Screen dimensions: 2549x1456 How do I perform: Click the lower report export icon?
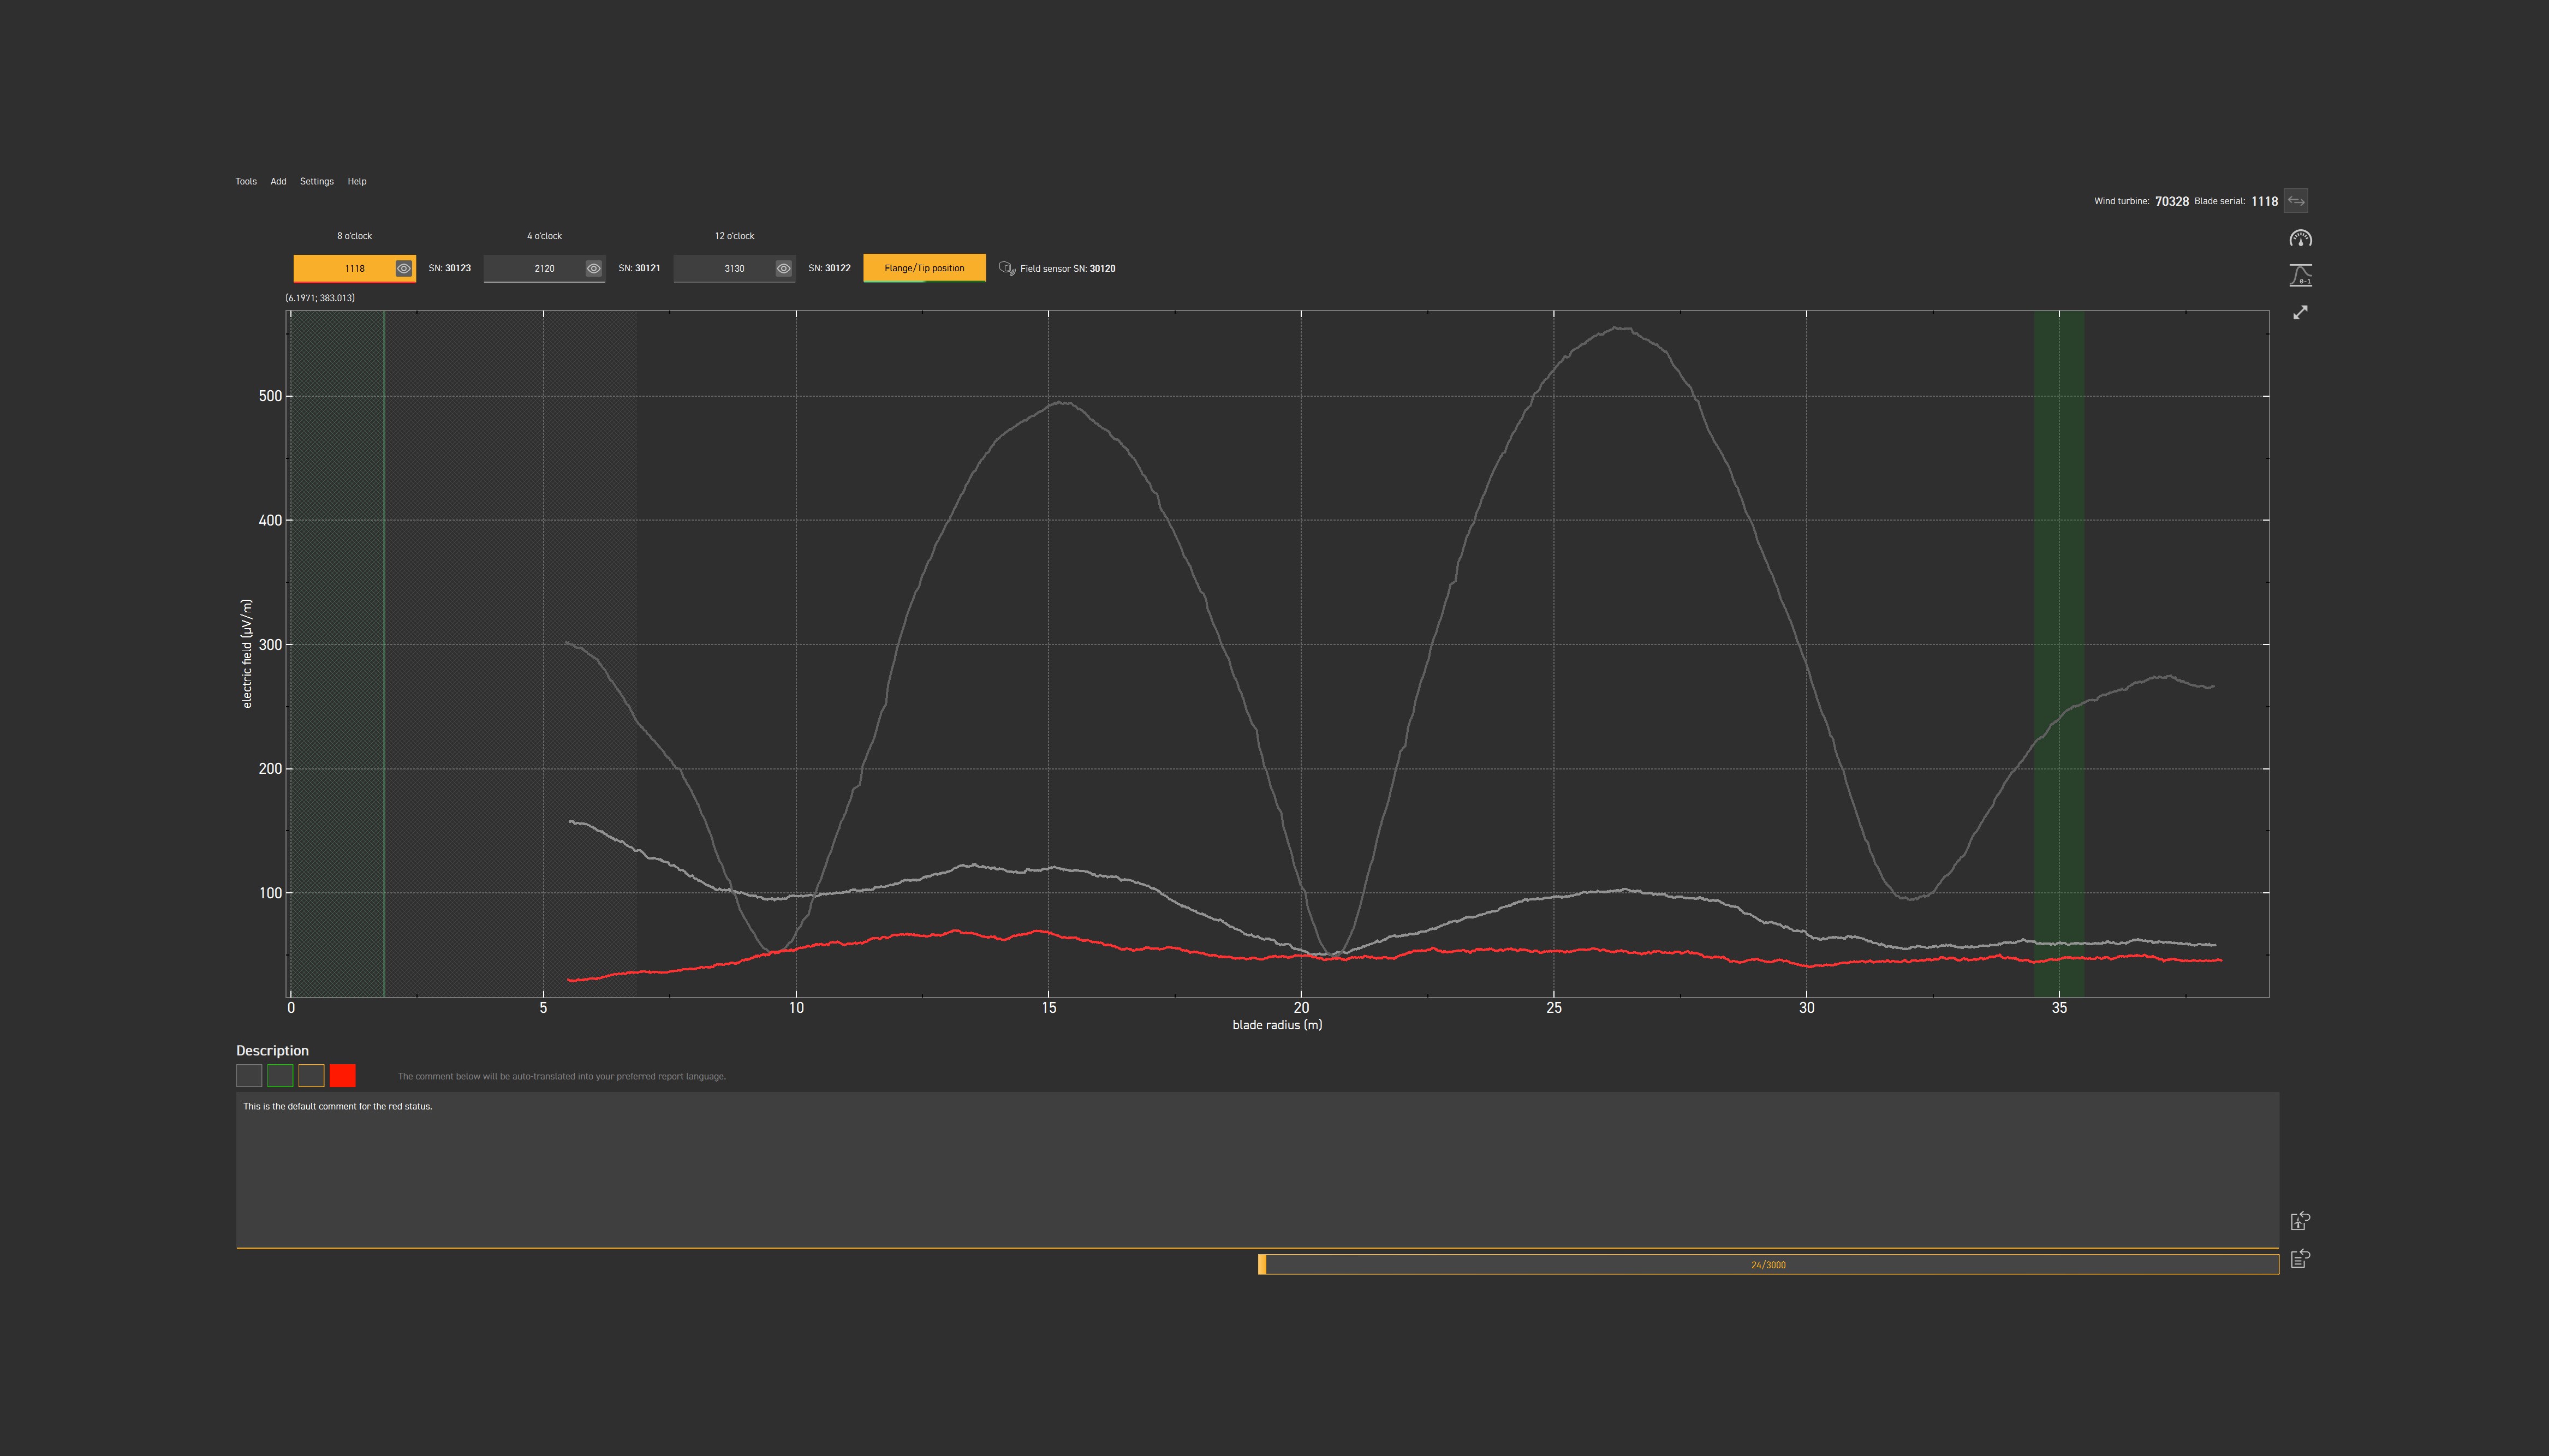point(2300,1258)
